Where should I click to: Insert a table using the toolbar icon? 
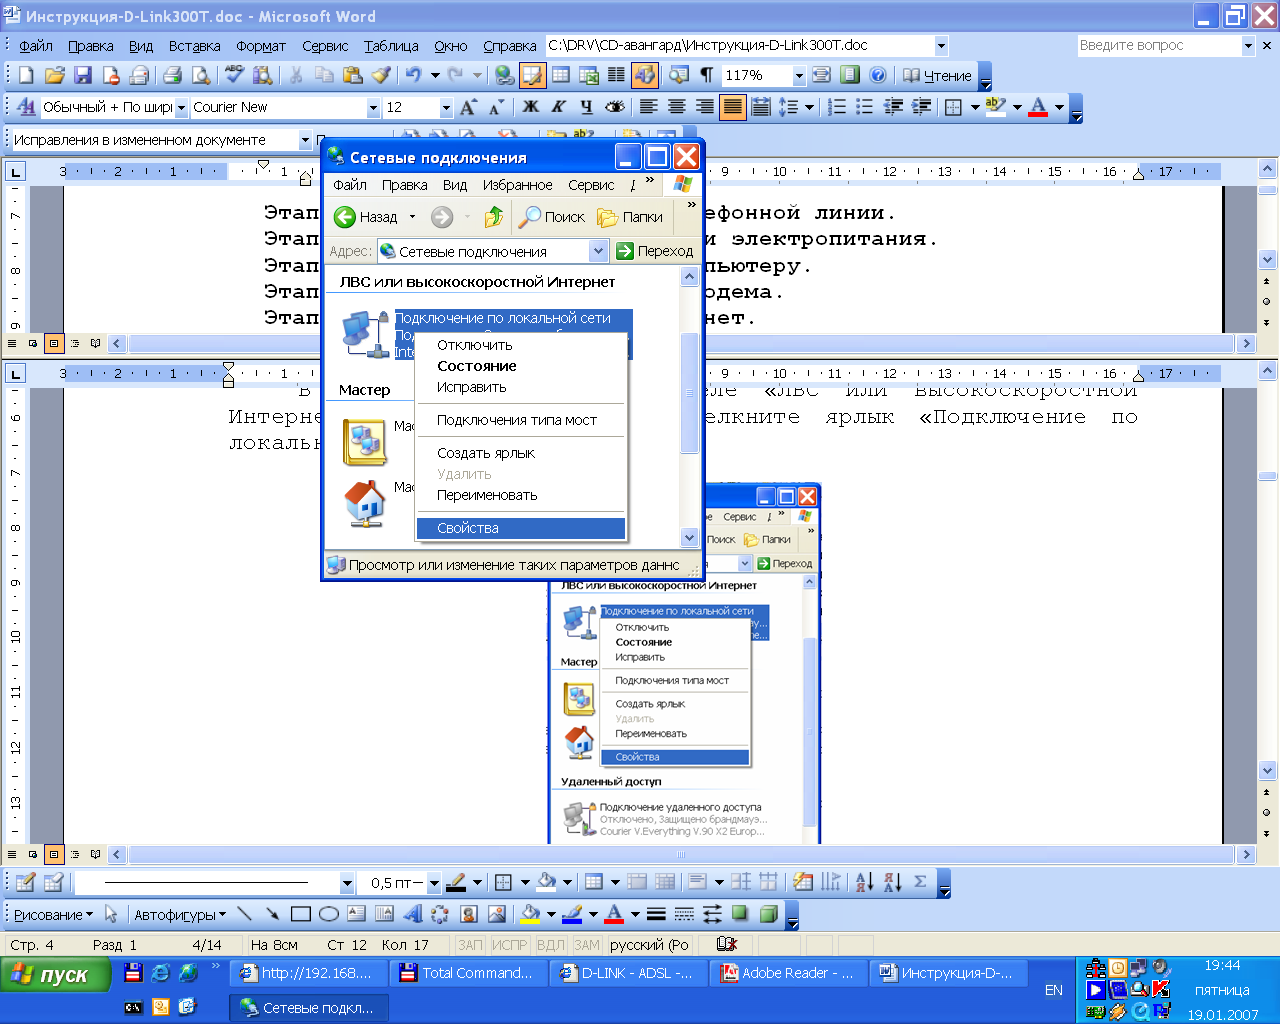tap(561, 75)
